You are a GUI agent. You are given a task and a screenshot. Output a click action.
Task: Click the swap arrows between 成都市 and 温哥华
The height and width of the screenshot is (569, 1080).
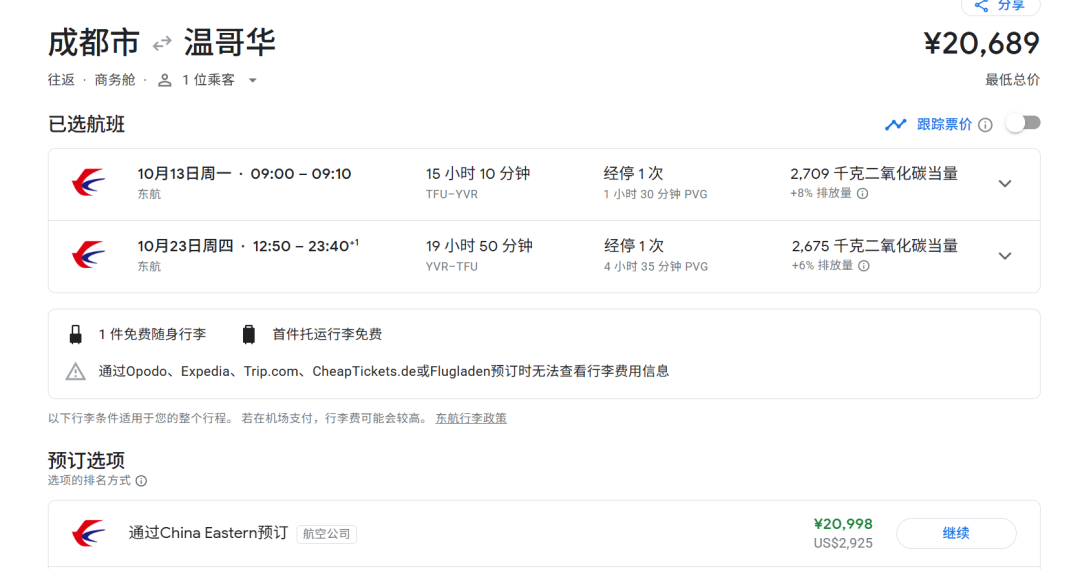pyautogui.click(x=162, y=44)
